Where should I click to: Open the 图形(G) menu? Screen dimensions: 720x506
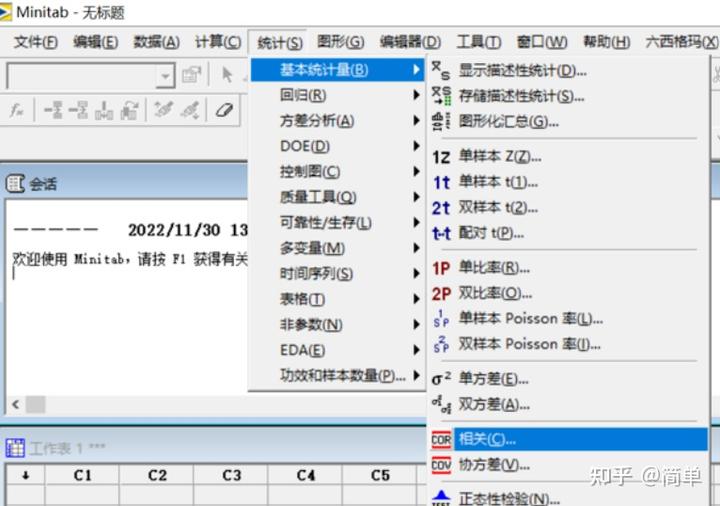[341, 42]
